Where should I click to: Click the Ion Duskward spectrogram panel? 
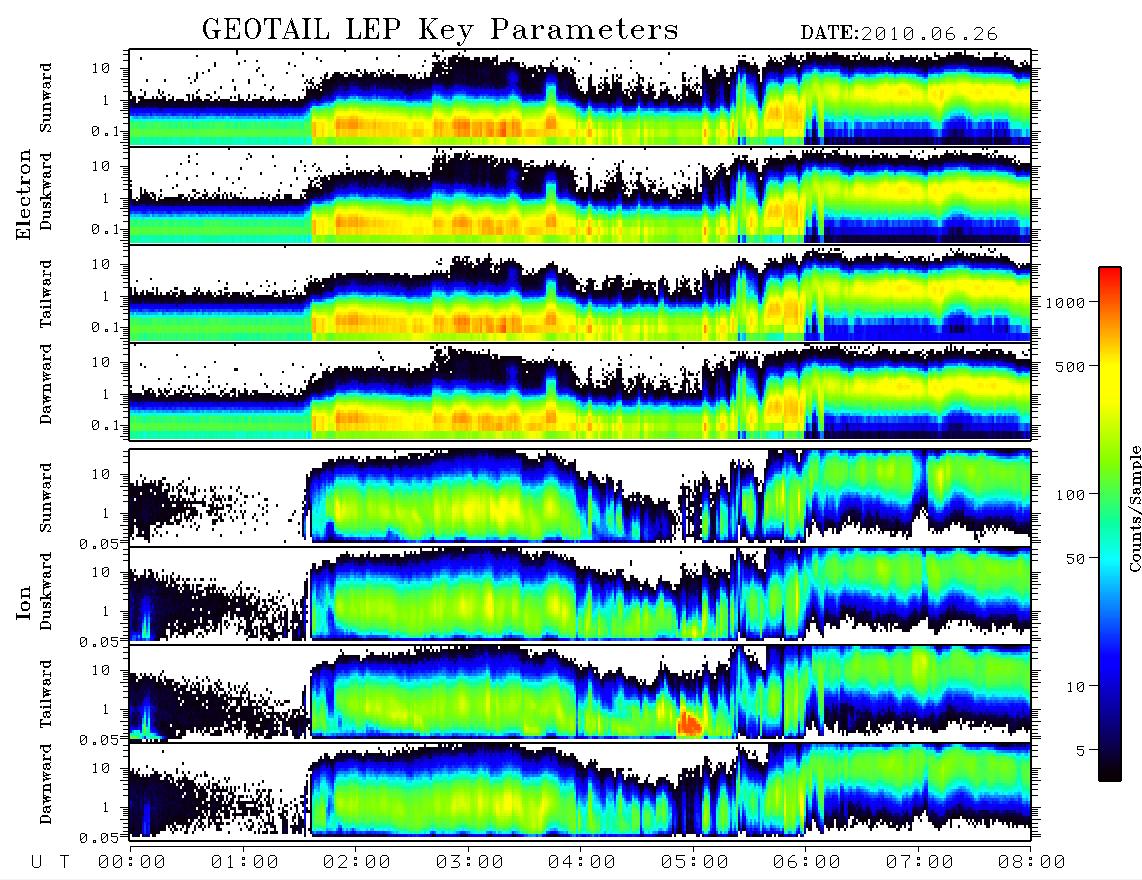(x=580, y=594)
